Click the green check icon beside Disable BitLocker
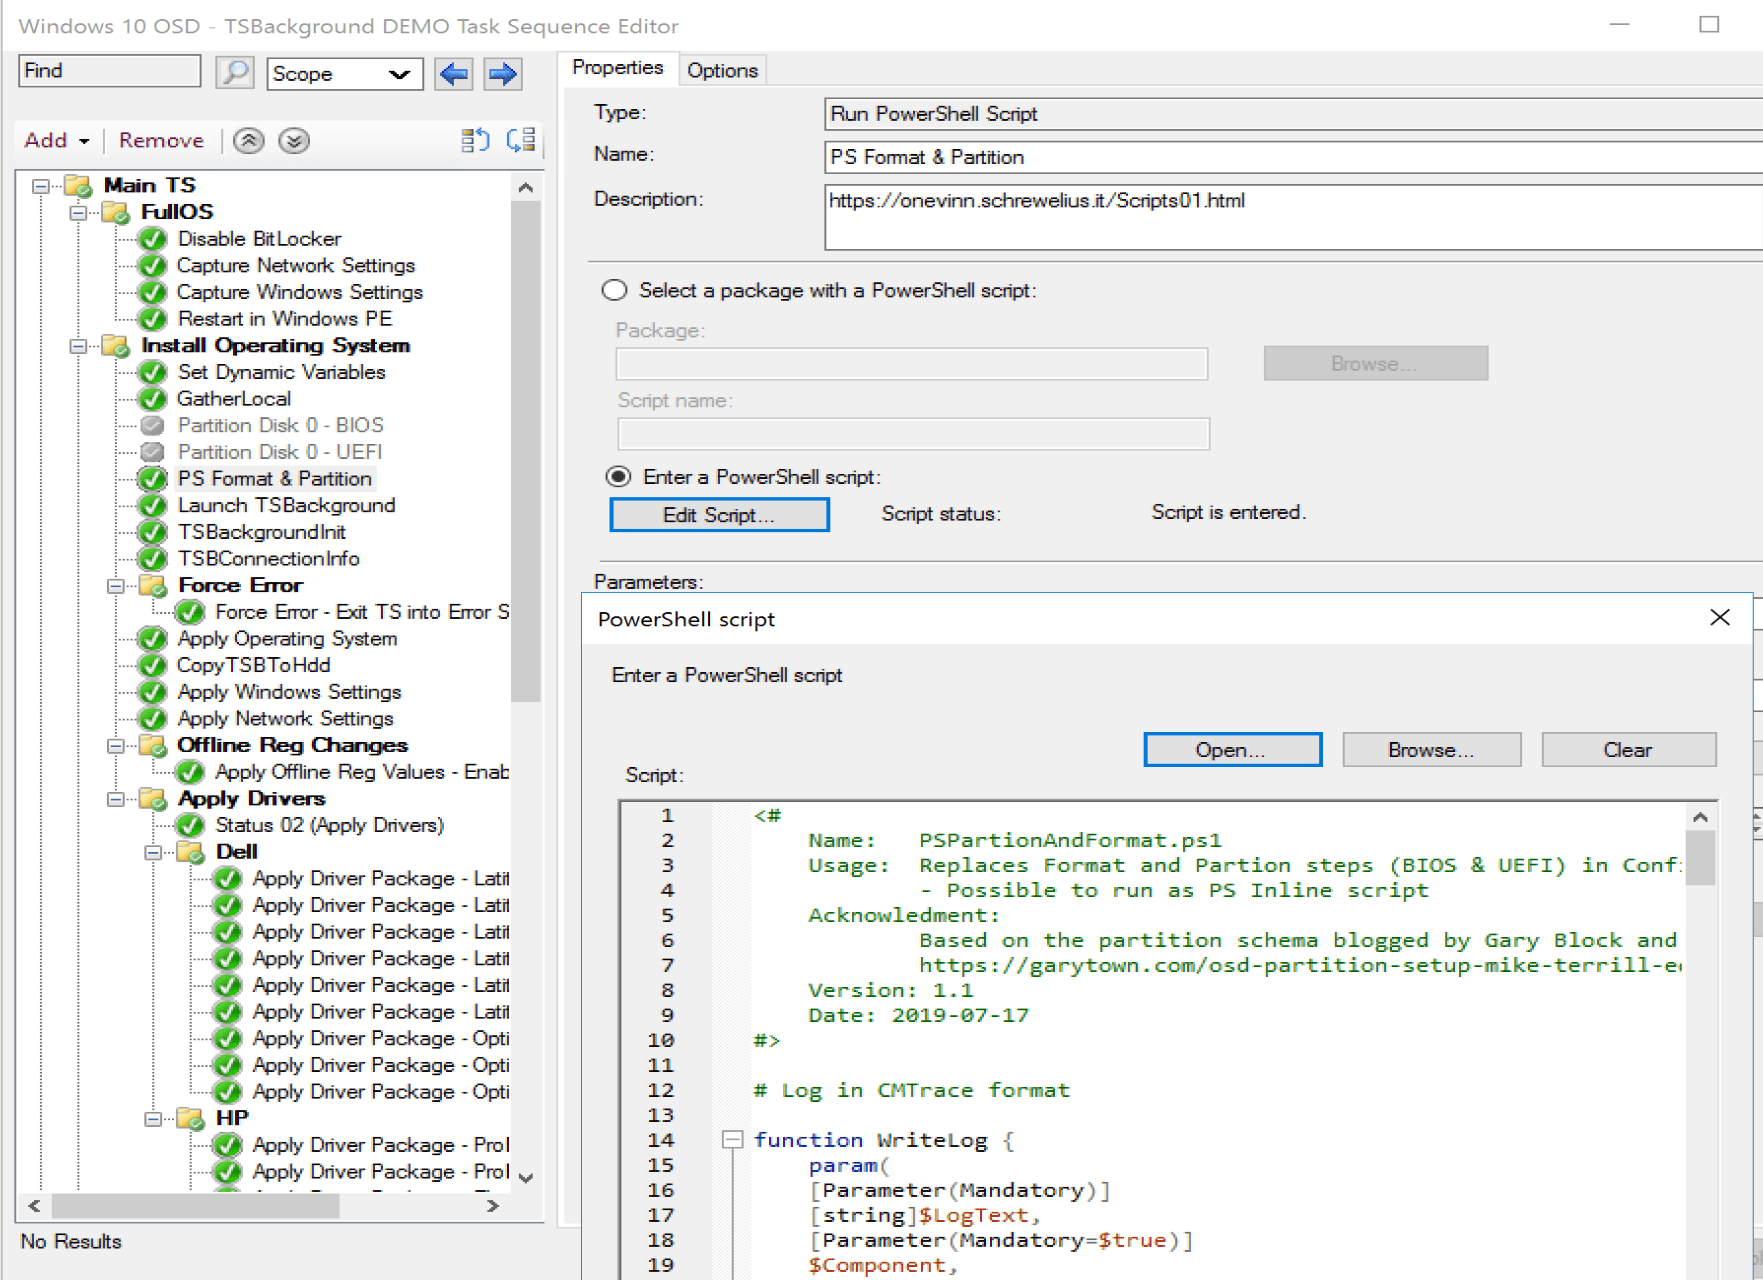The image size is (1763, 1280). [x=152, y=238]
